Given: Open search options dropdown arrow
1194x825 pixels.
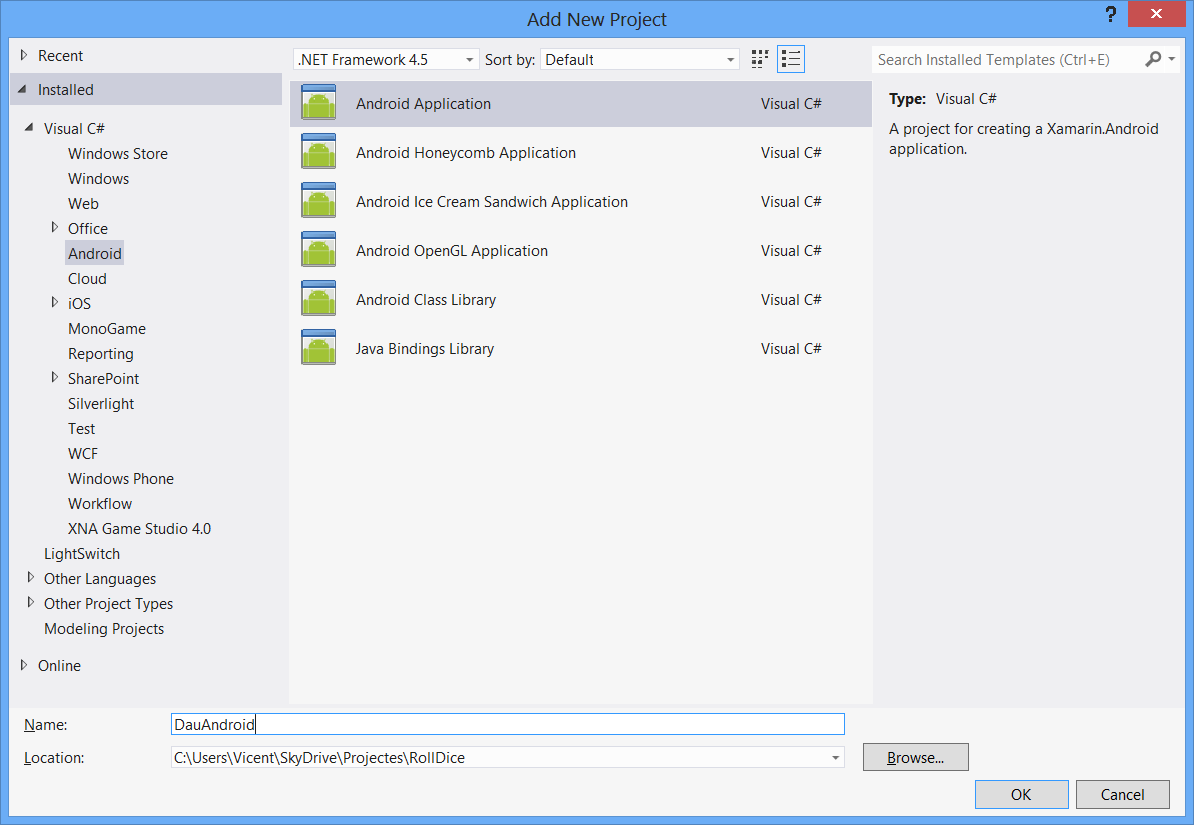Looking at the screenshot, I should 1171,59.
